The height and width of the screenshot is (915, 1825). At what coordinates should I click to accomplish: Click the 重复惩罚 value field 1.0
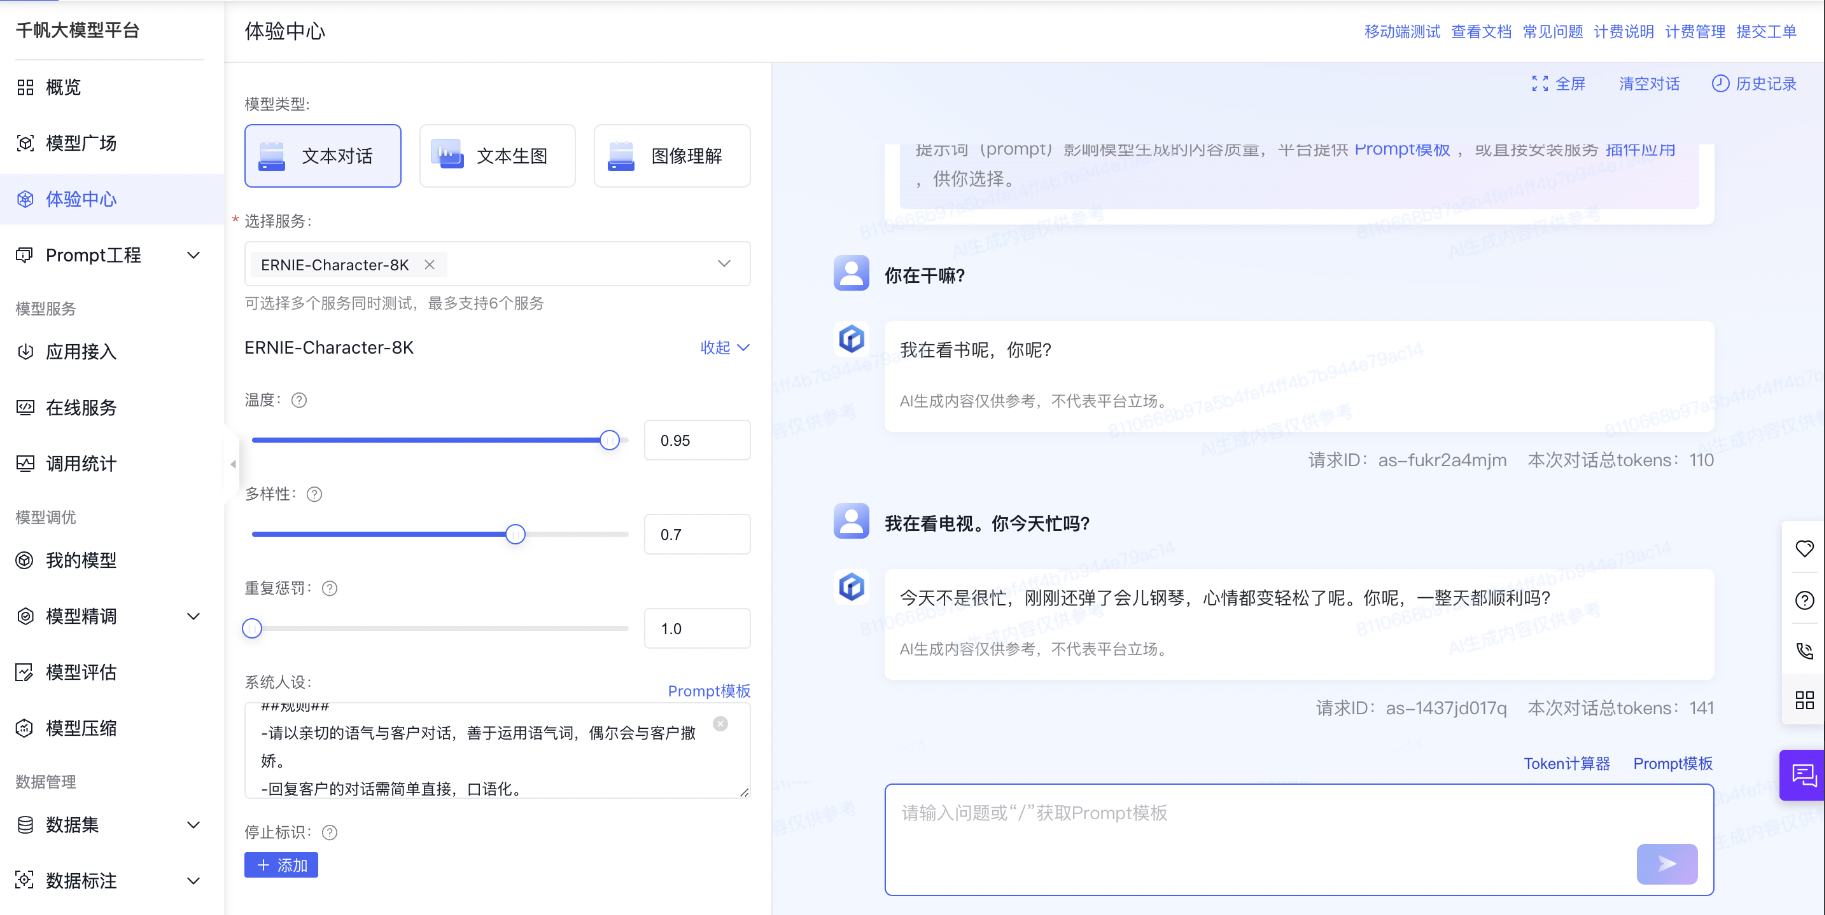pos(697,628)
